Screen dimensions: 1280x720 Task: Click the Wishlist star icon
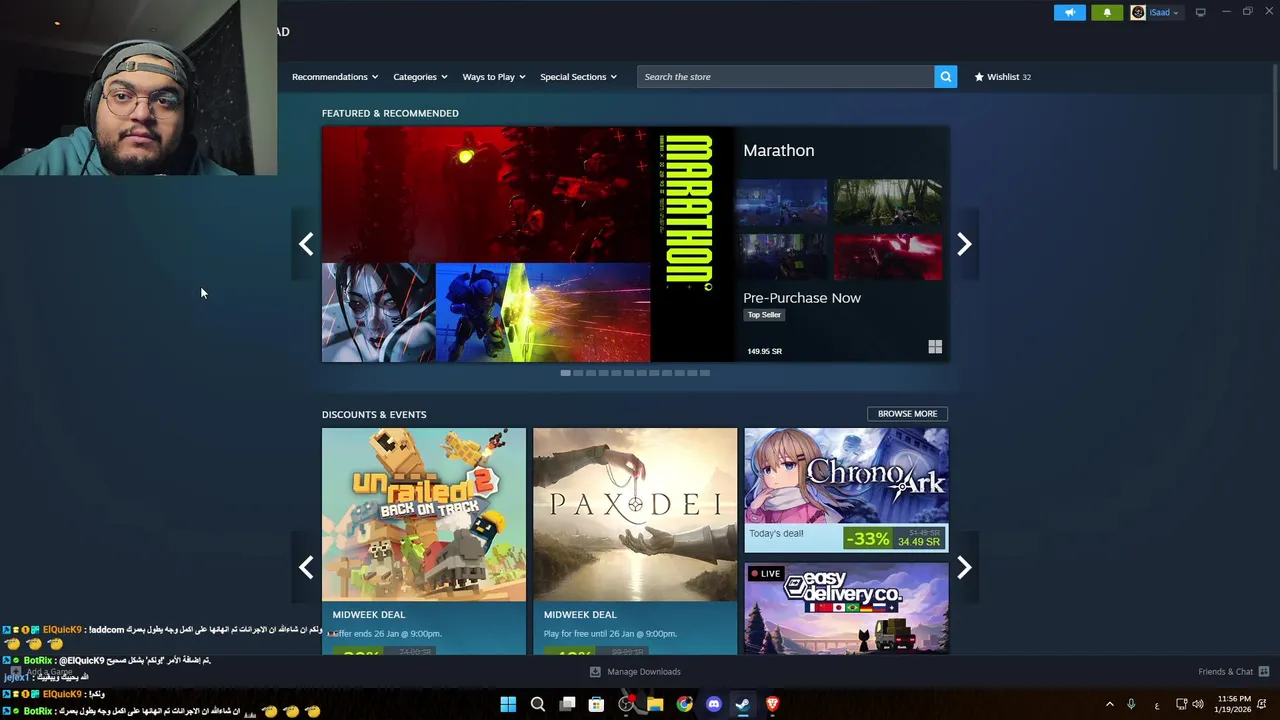click(x=979, y=77)
